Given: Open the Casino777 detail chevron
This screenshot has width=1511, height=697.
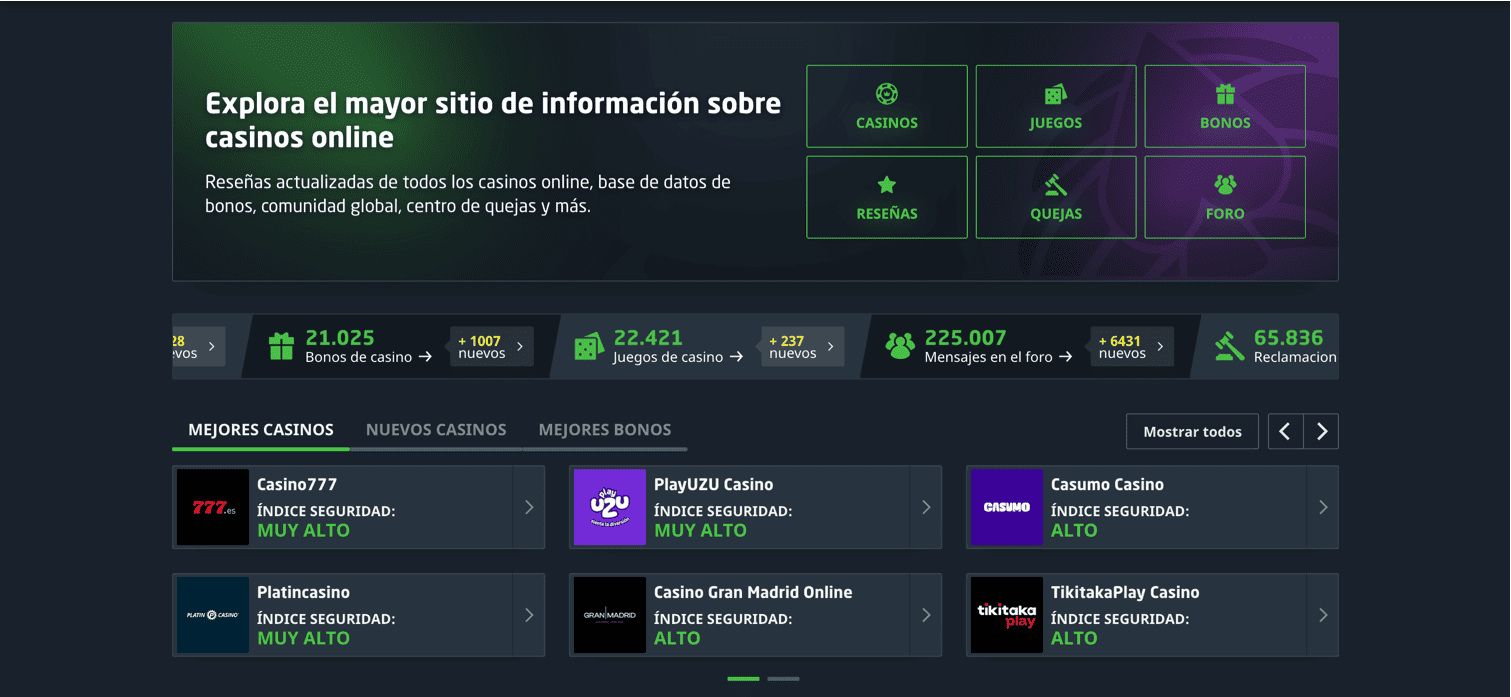Looking at the screenshot, I should [529, 507].
